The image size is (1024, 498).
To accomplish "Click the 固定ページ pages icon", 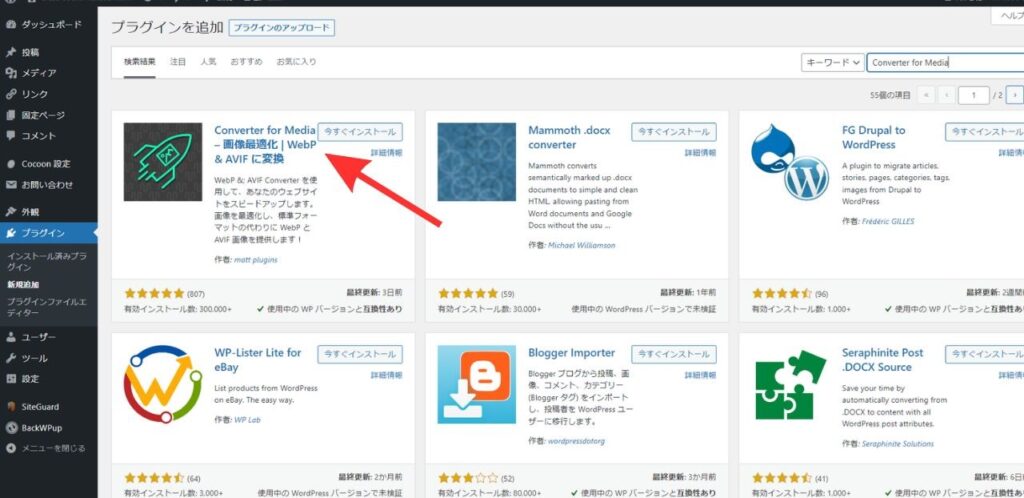I will [10, 116].
